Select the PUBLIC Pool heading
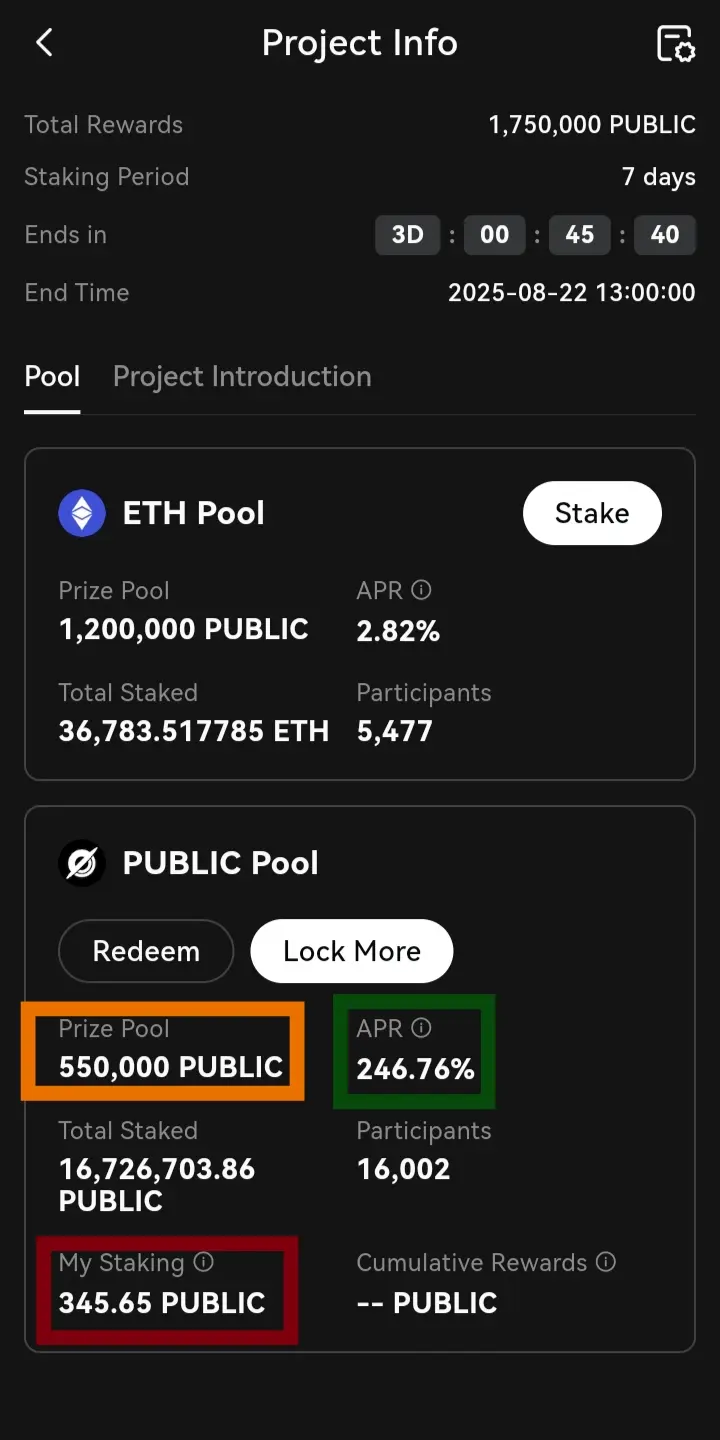Image resolution: width=720 pixels, height=1440 pixels. point(221,863)
